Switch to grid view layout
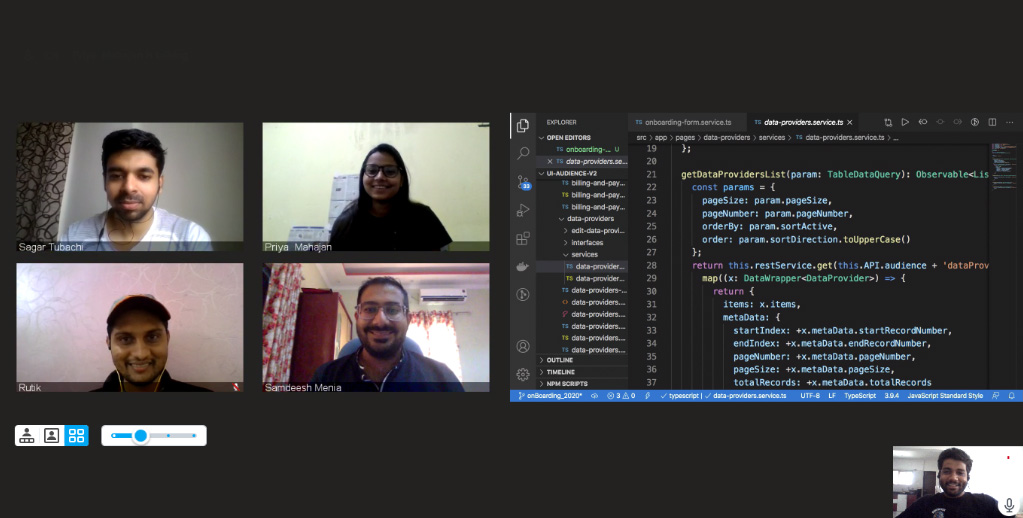The width and height of the screenshot is (1023, 518). pos(77,435)
